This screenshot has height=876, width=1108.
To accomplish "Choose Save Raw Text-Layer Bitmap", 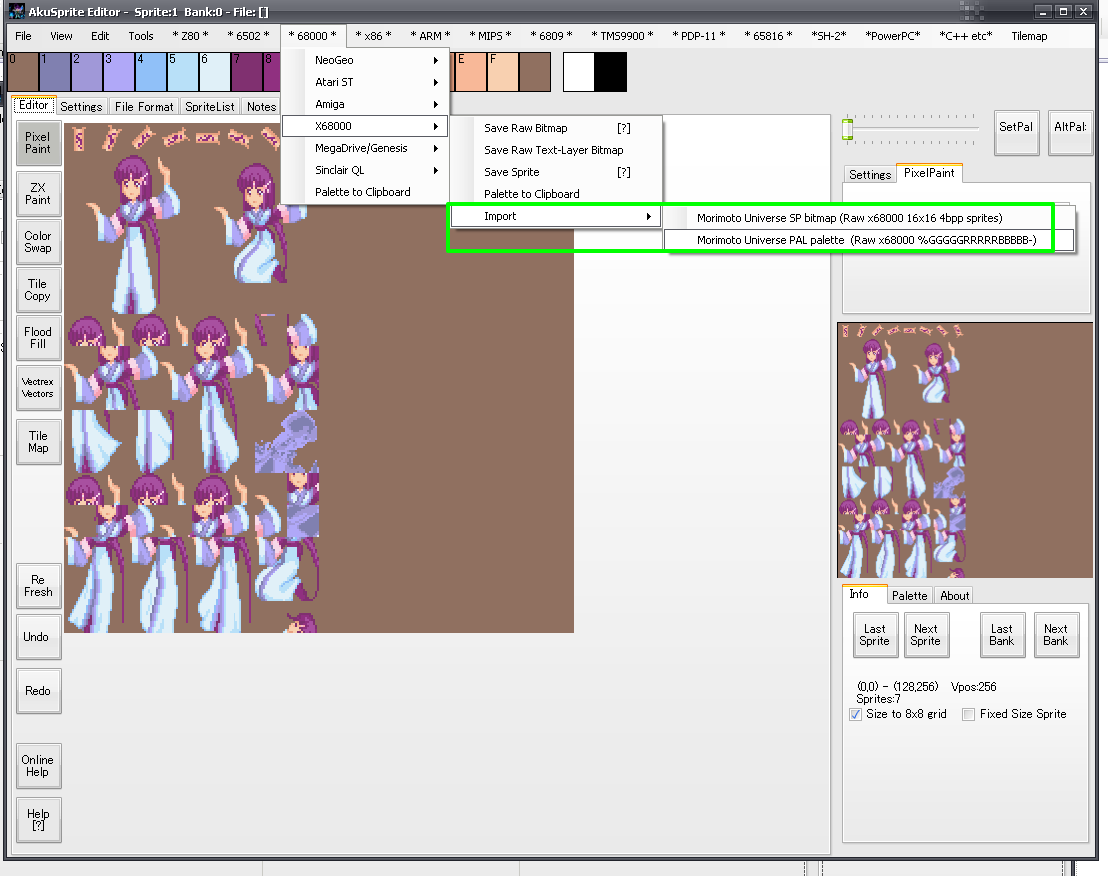I will pos(556,150).
